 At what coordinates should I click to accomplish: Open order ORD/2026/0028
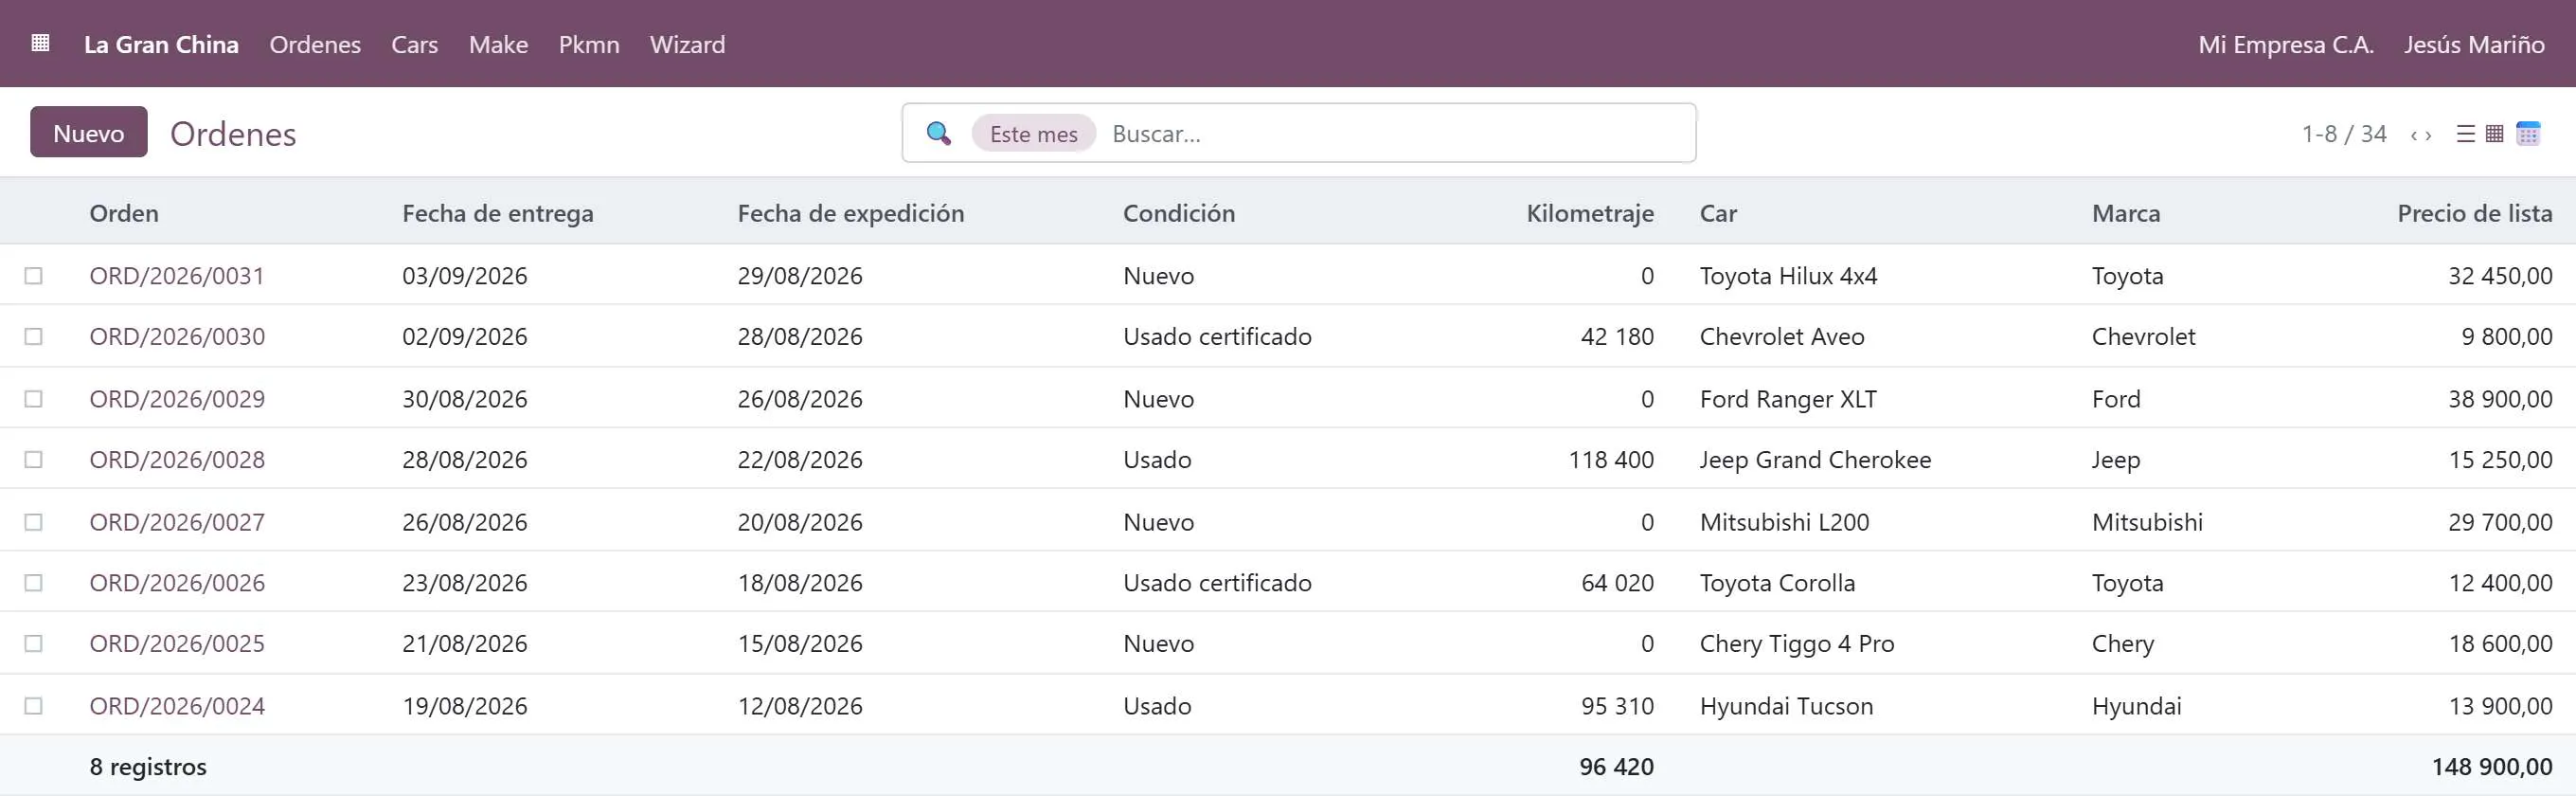tap(177, 459)
